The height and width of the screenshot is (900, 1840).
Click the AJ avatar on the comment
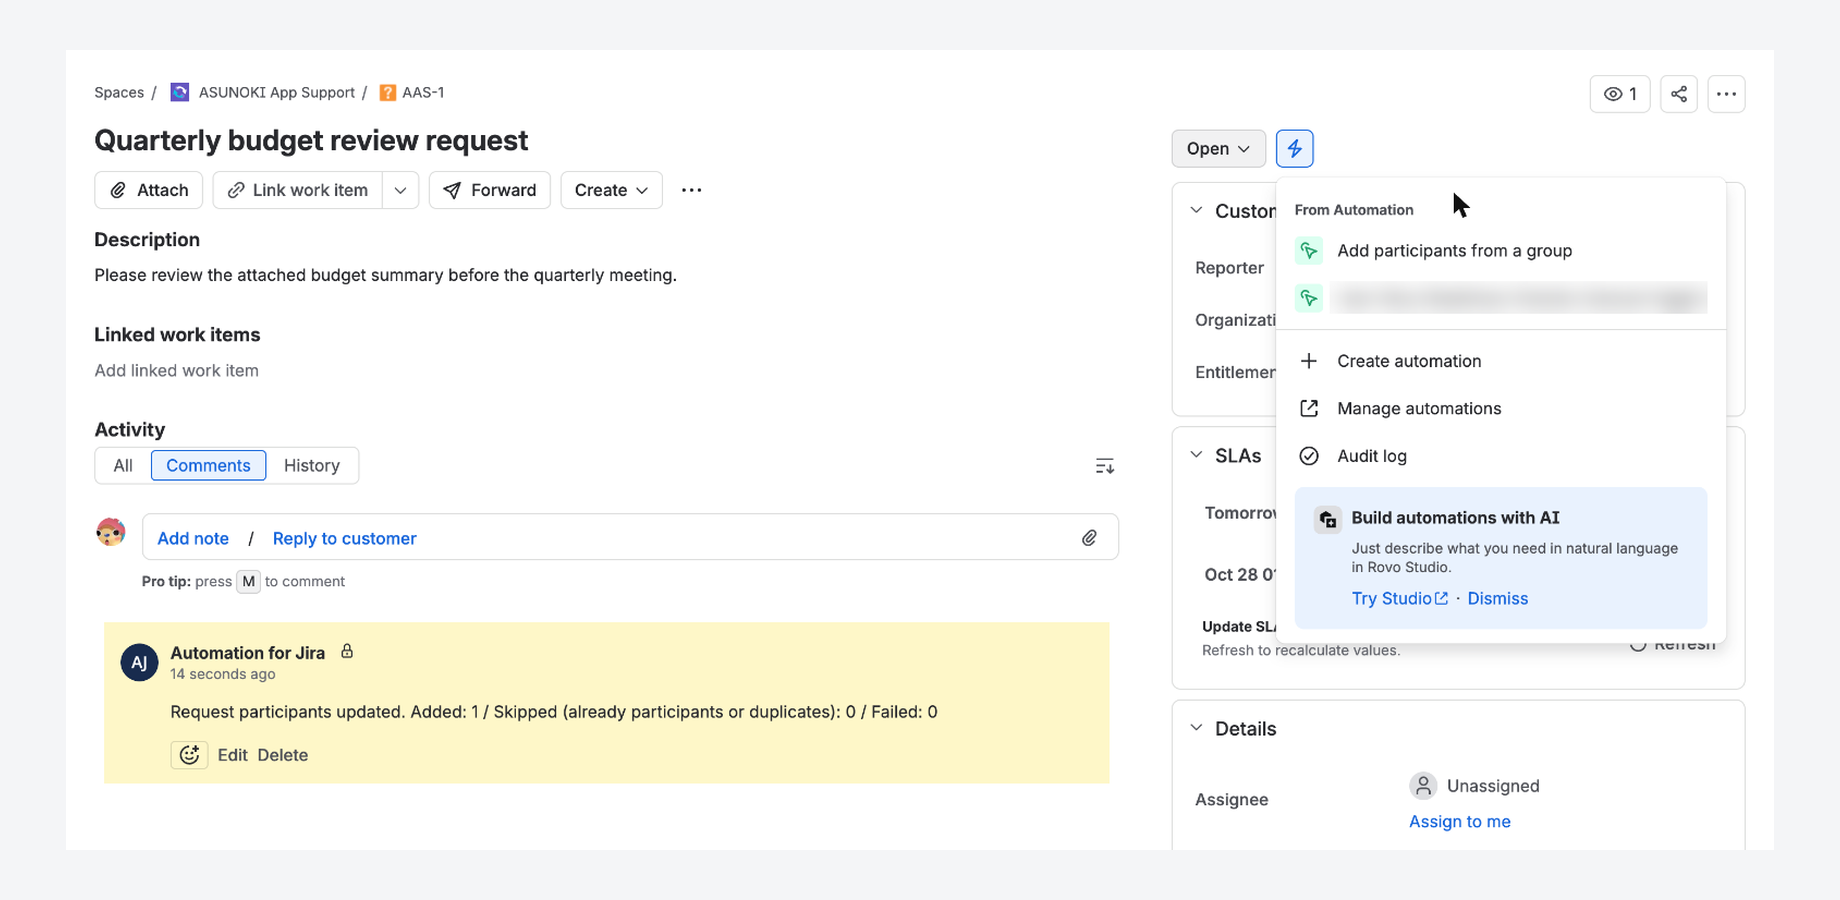tap(139, 662)
